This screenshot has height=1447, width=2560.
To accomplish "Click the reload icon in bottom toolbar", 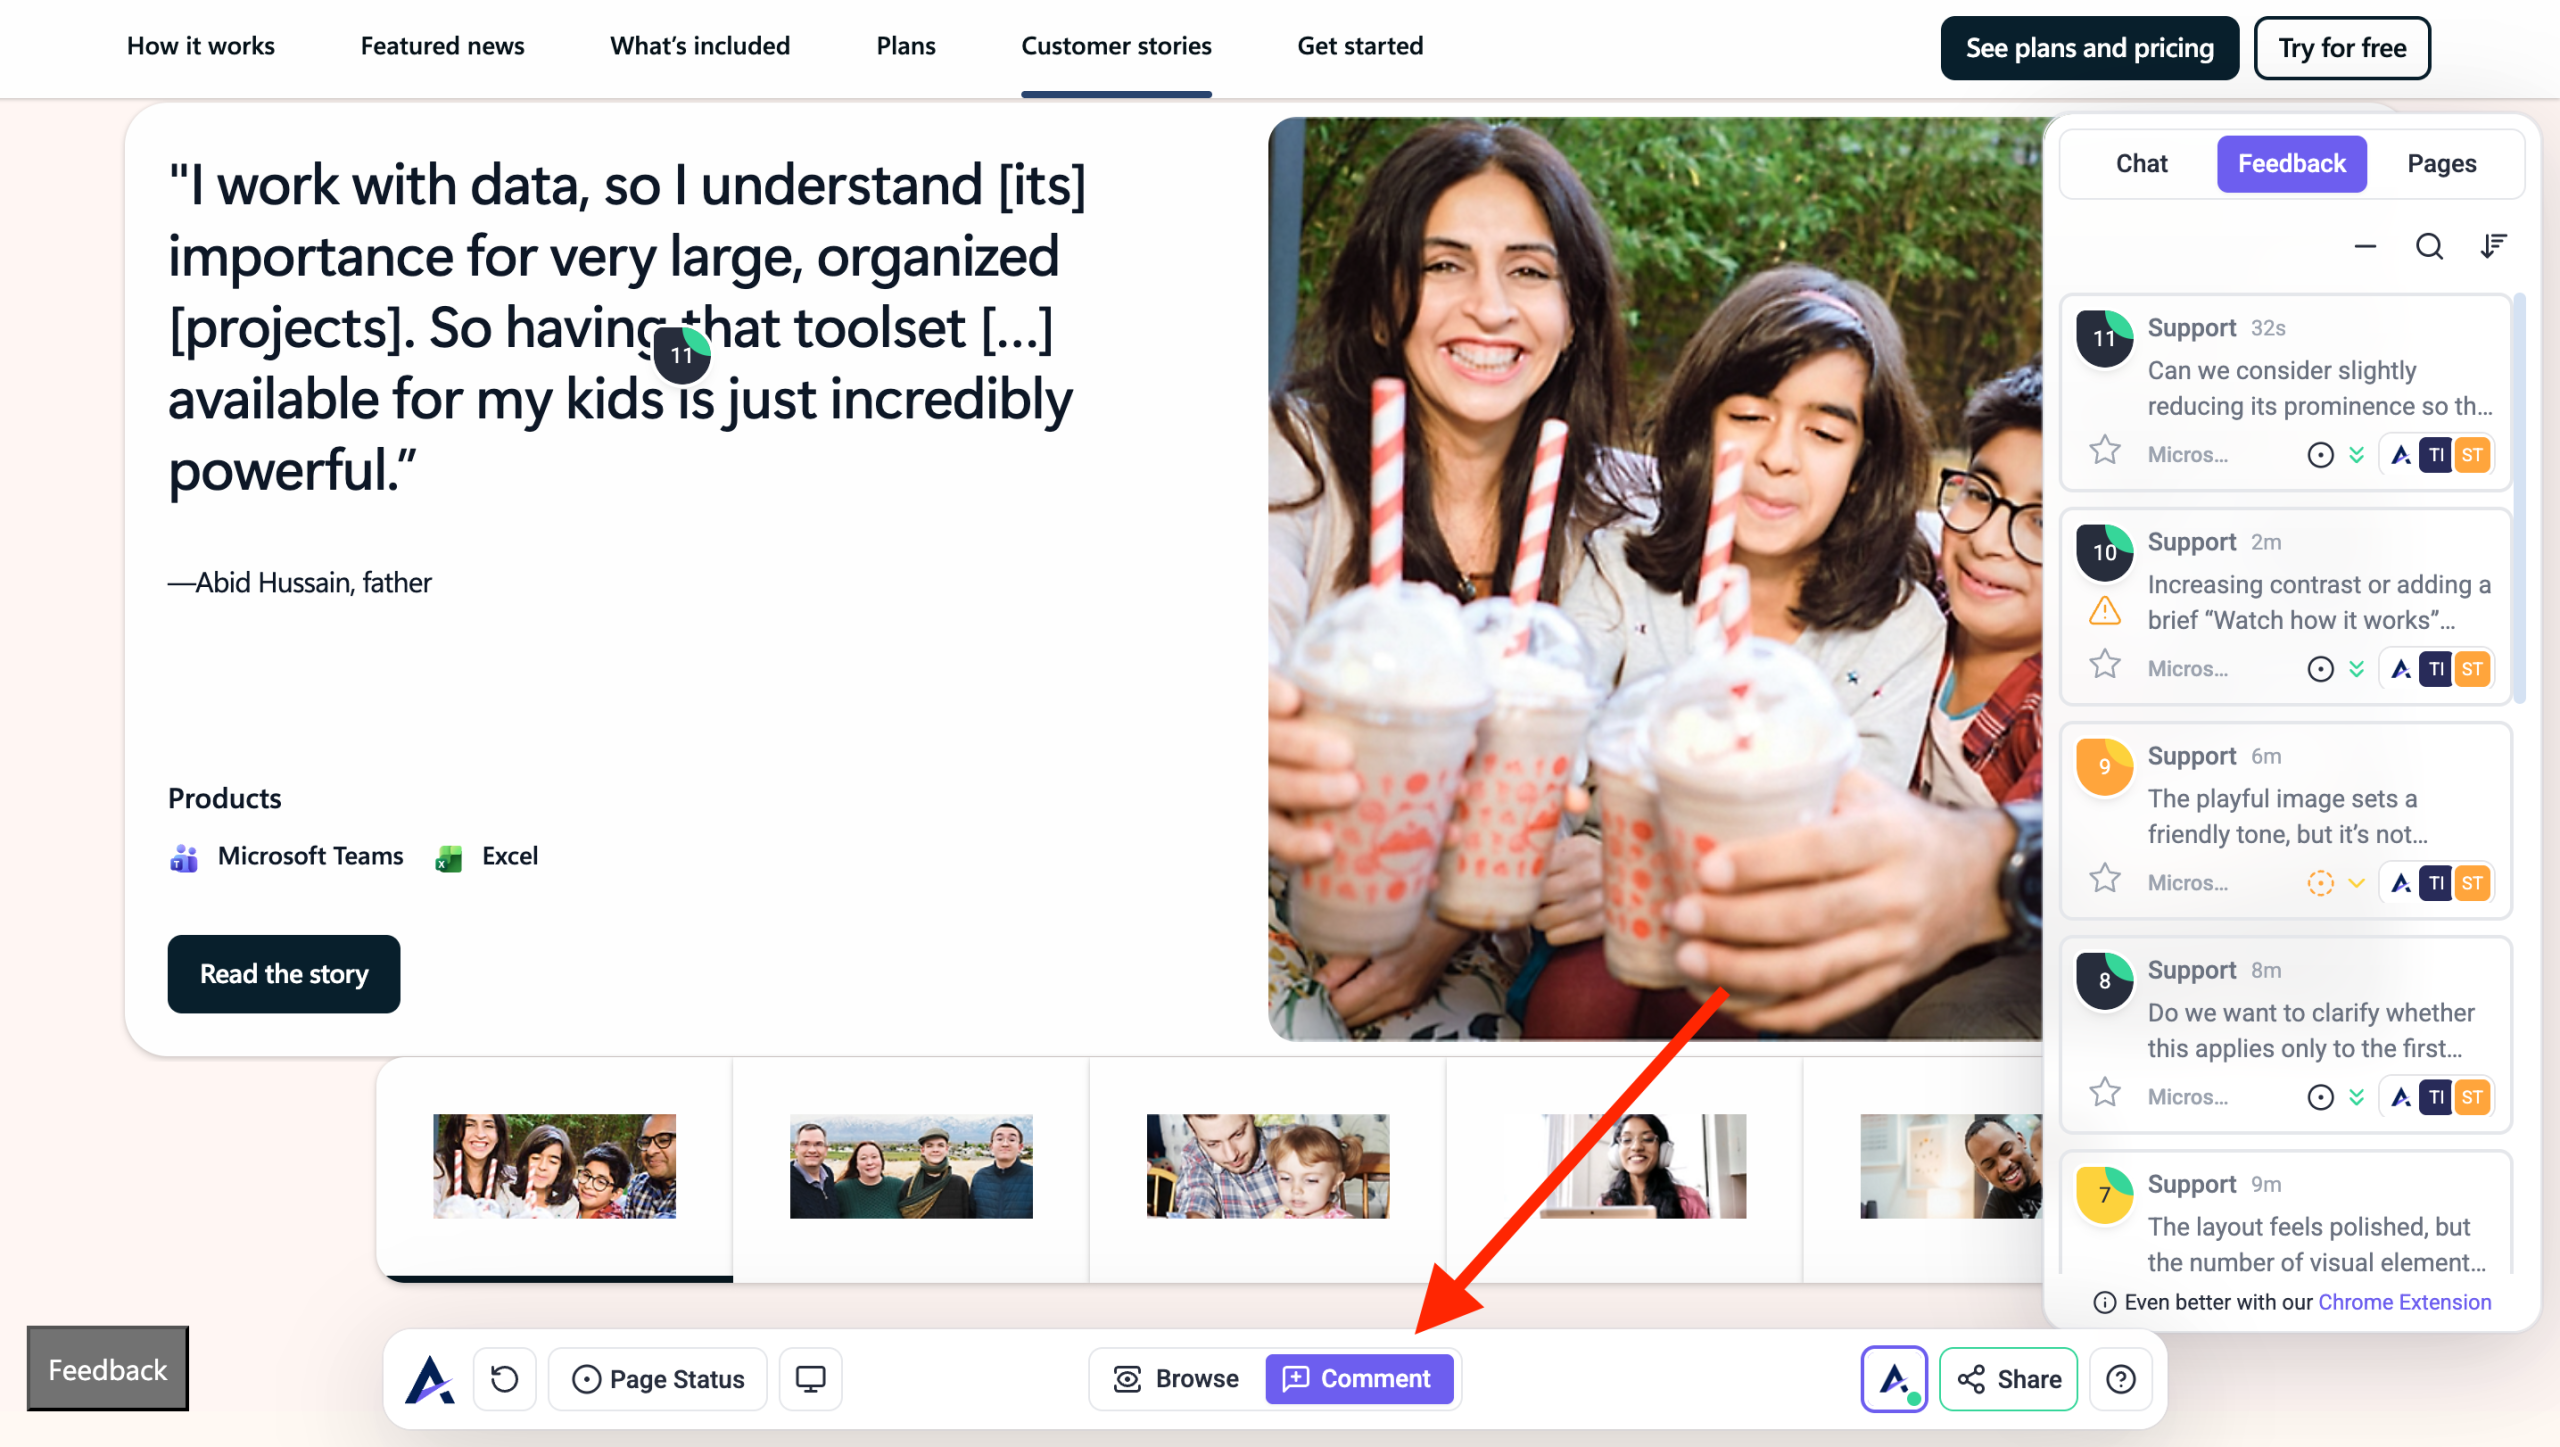I will [x=505, y=1379].
